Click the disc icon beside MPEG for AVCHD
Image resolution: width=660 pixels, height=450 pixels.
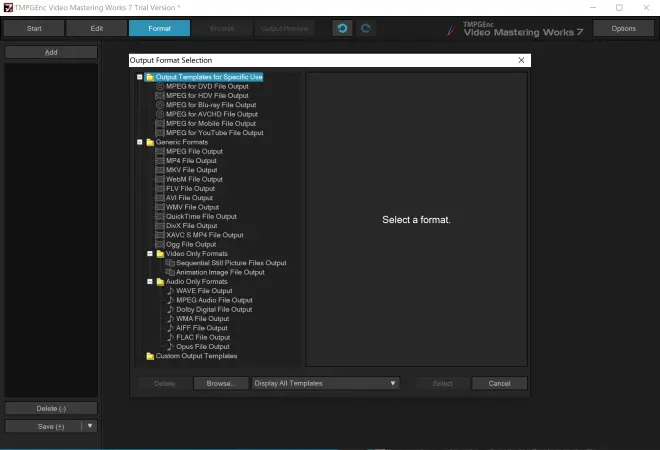tap(160, 114)
